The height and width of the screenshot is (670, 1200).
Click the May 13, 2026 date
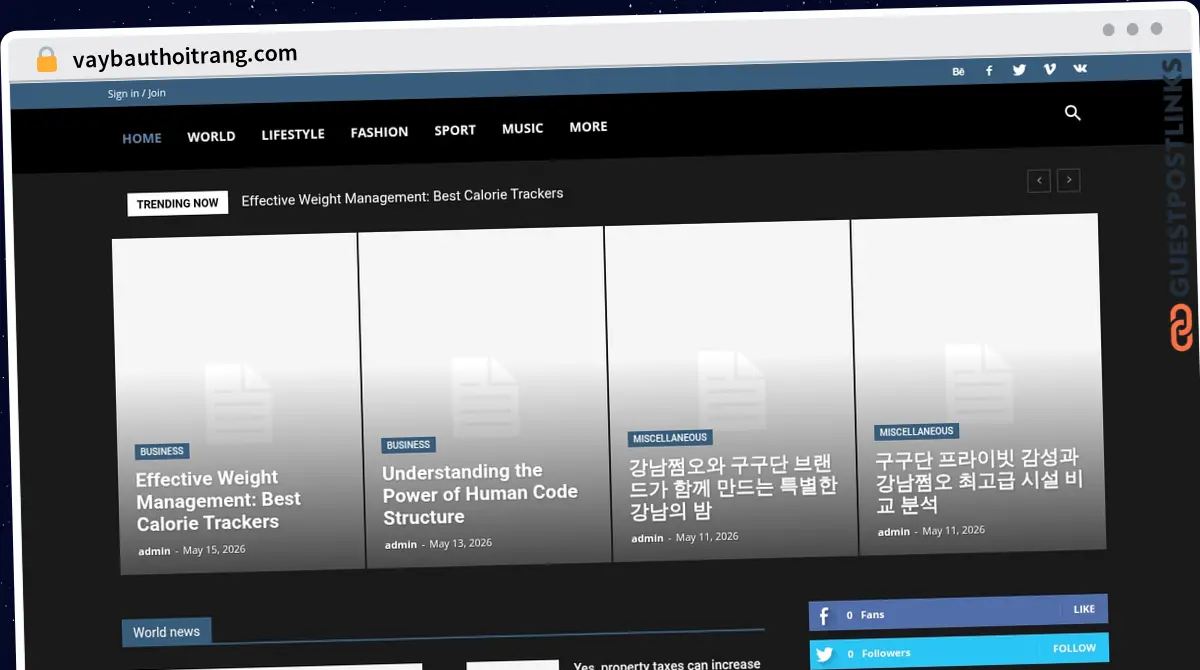pyautogui.click(x=461, y=543)
